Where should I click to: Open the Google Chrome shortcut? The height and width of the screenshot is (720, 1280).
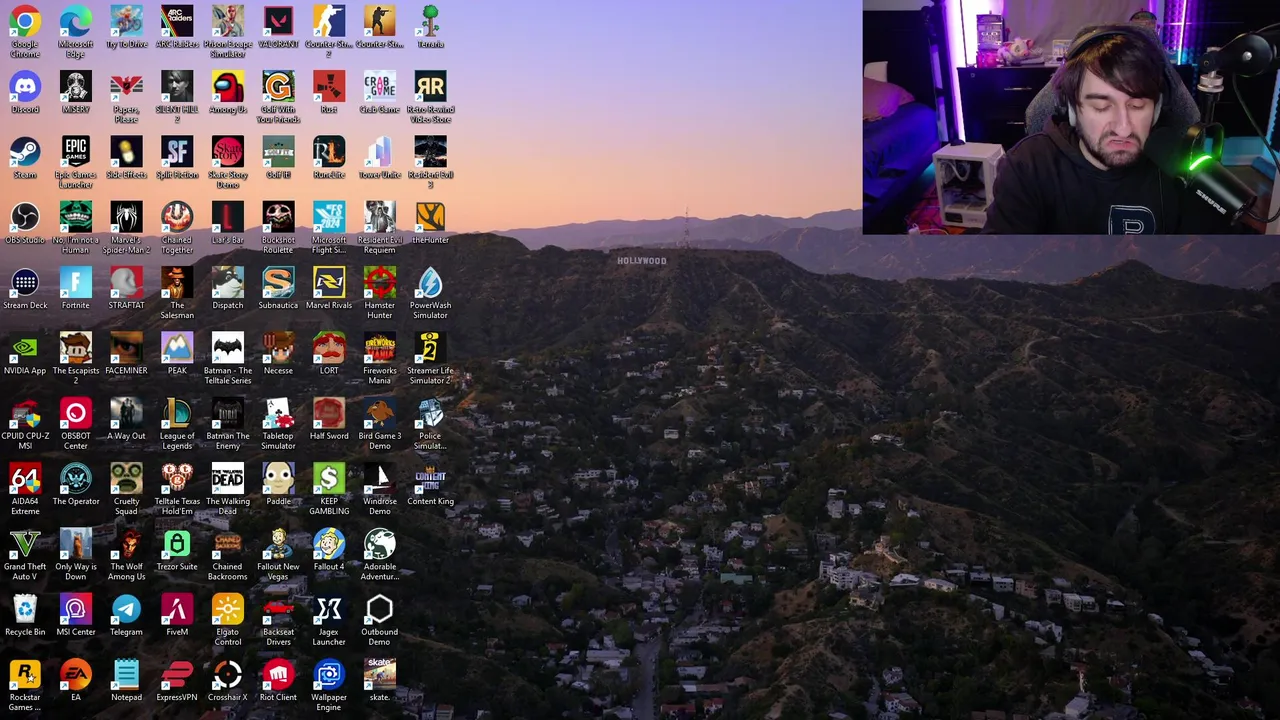(x=25, y=22)
